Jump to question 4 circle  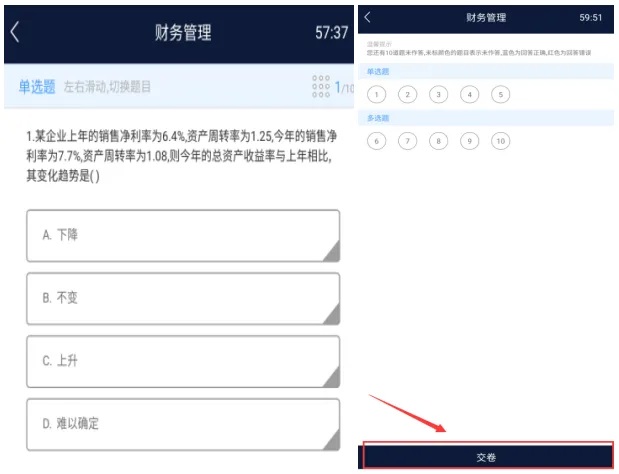(469, 95)
